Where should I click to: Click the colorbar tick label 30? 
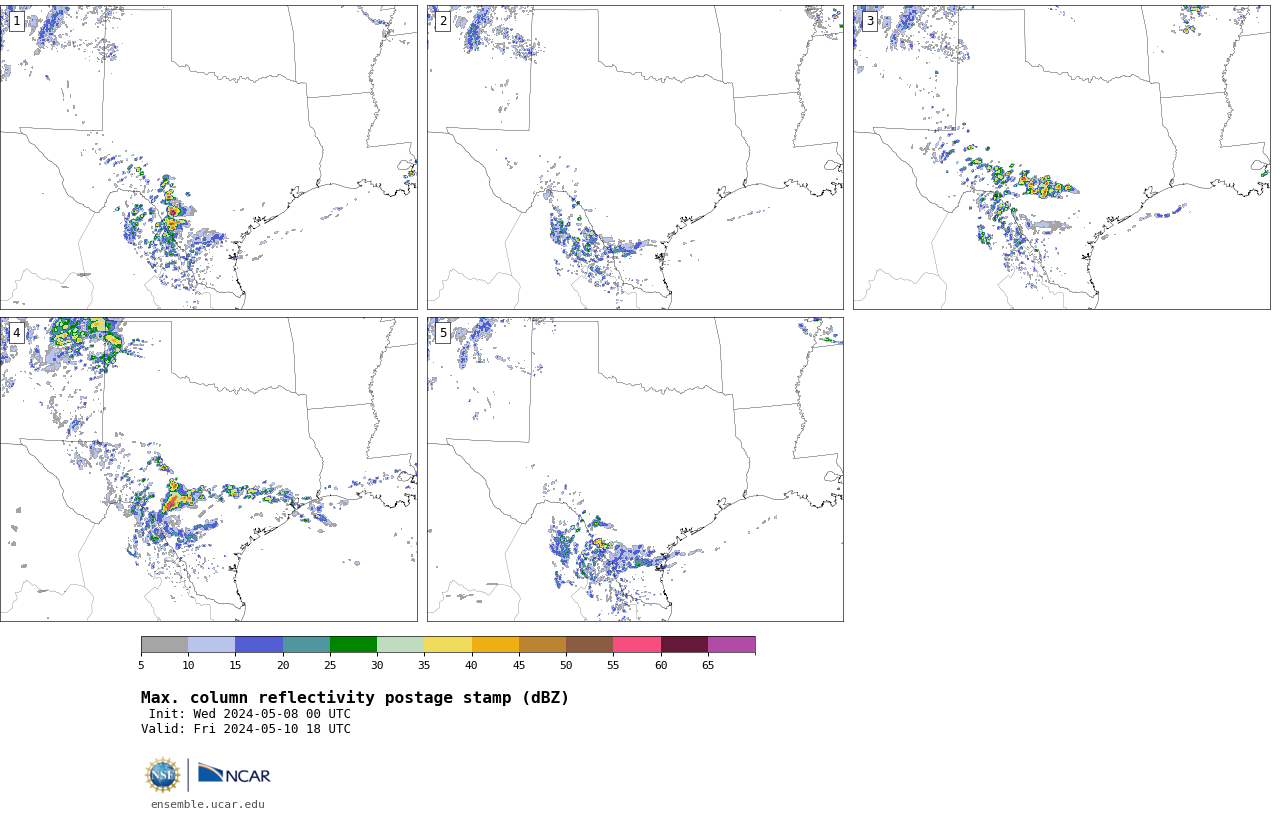[x=377, y=665]
